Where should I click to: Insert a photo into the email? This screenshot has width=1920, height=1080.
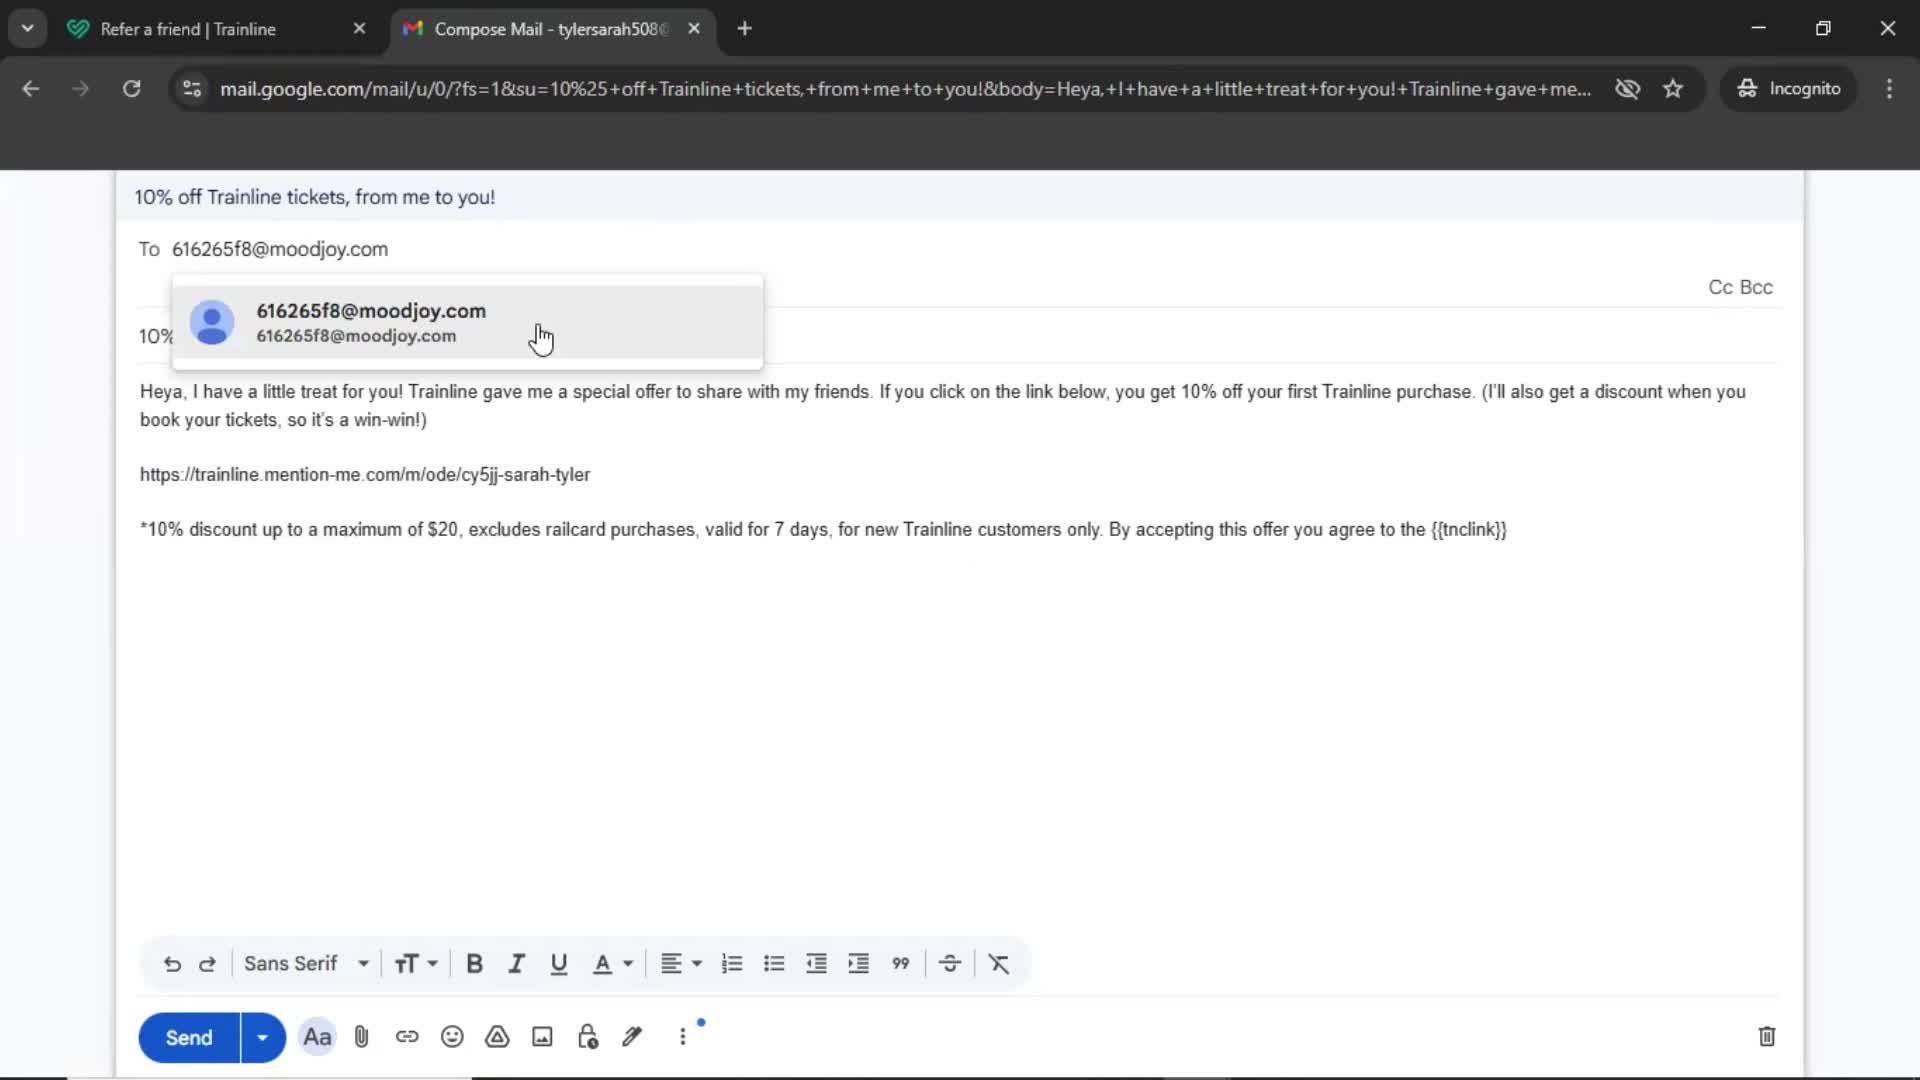click(x=541, y=1037)
